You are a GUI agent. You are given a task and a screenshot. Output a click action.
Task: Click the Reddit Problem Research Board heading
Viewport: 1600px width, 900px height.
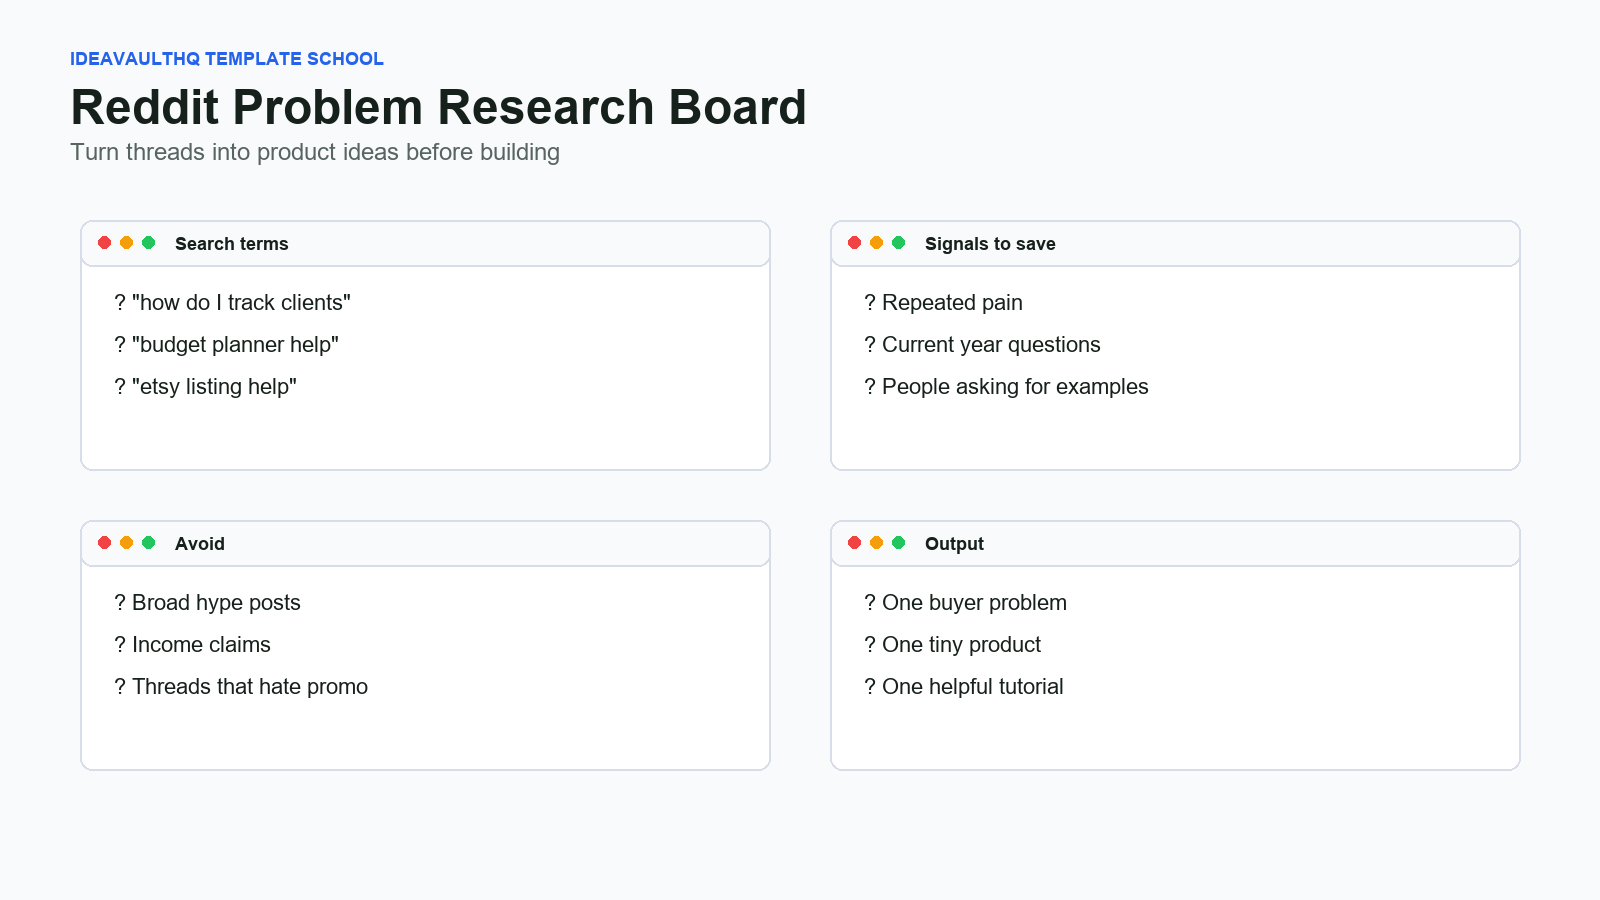pos(438,107)
